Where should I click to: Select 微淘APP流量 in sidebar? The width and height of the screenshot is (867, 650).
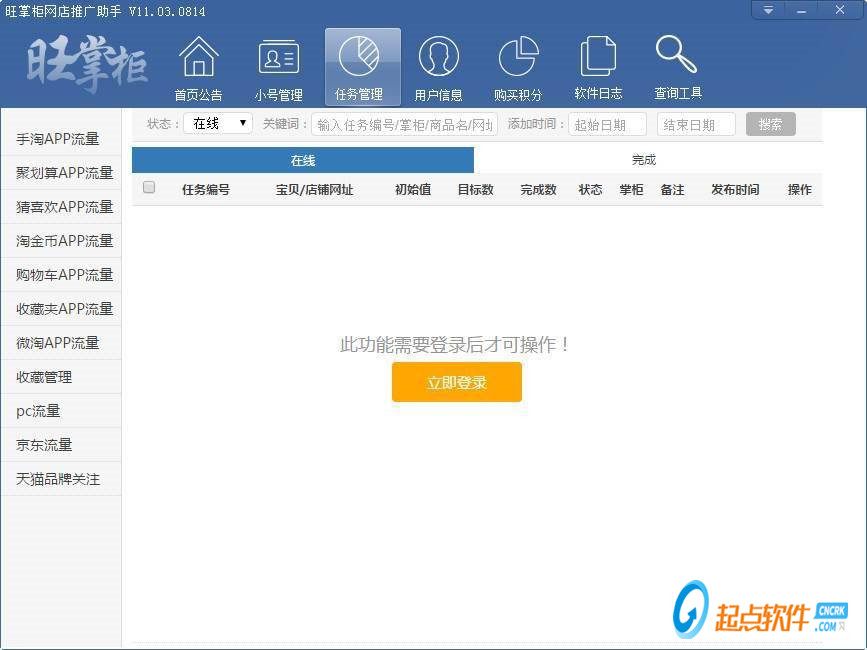click(61, 343)
